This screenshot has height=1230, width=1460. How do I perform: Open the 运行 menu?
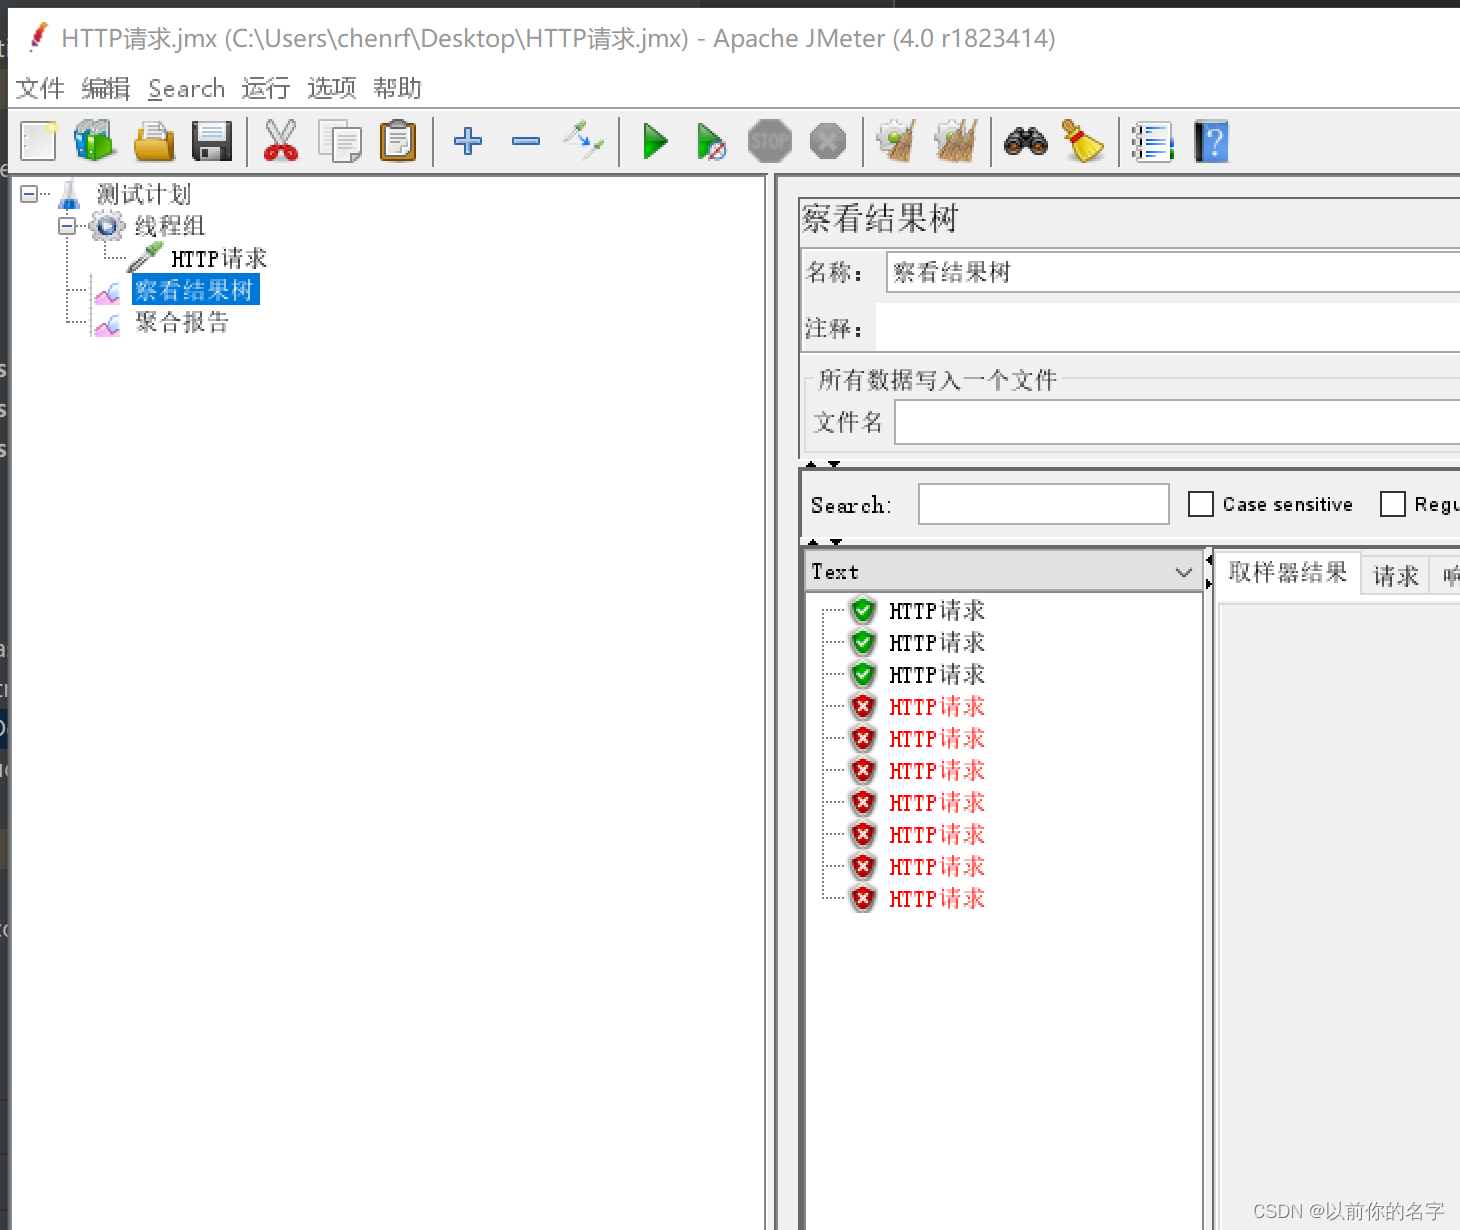266,88
